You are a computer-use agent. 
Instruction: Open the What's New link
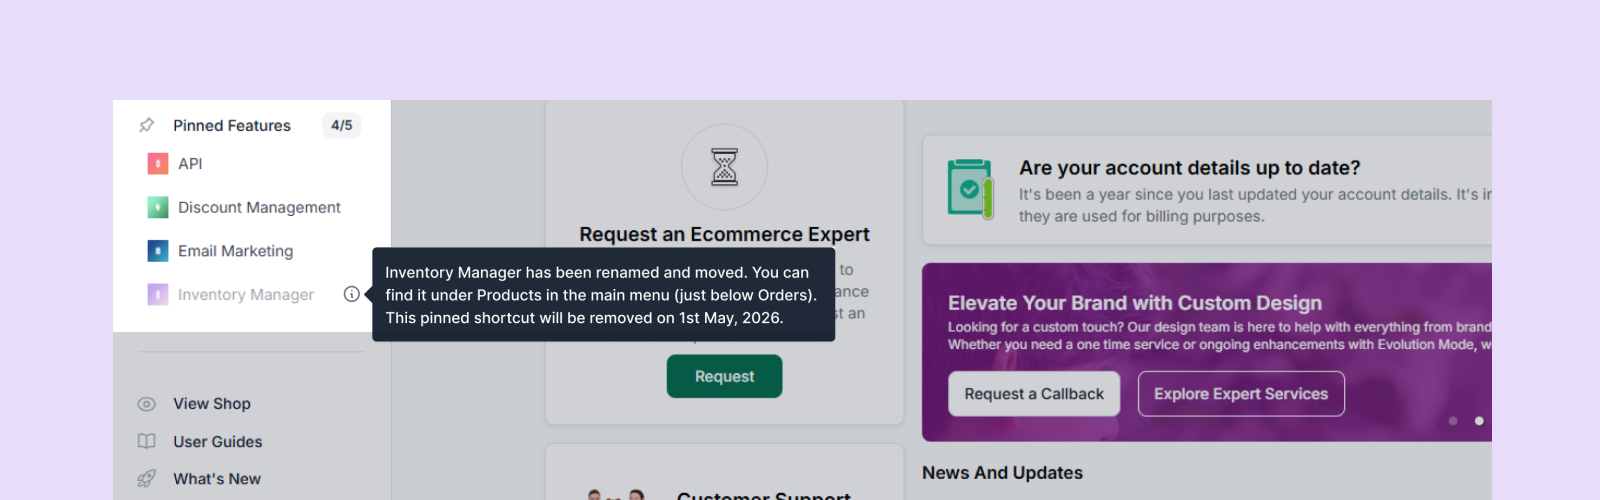point(217,479)
